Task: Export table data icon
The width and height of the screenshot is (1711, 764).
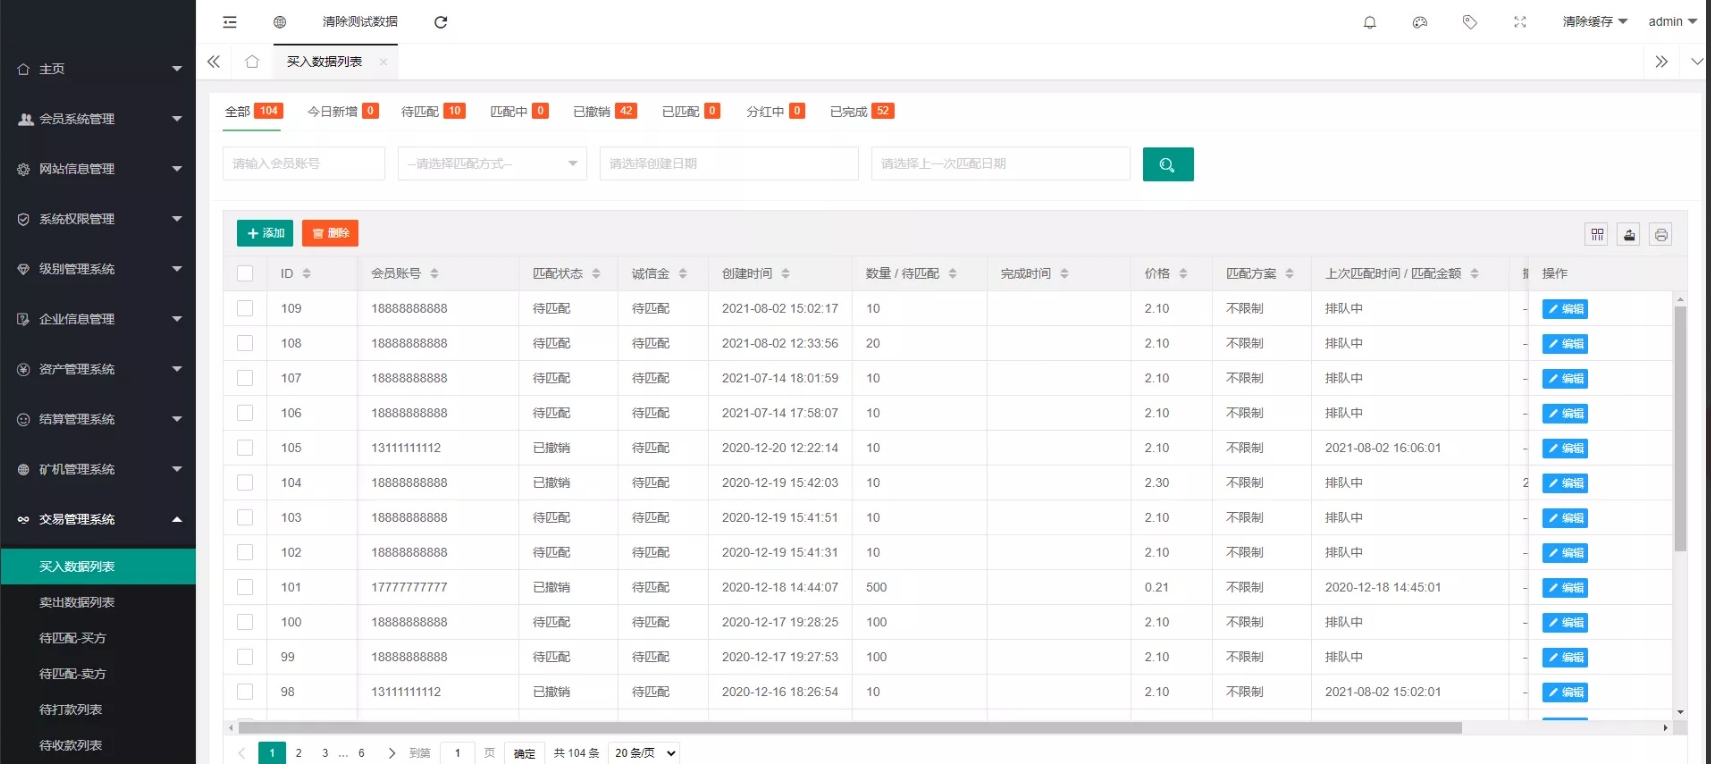Action: pos(1629,234)
